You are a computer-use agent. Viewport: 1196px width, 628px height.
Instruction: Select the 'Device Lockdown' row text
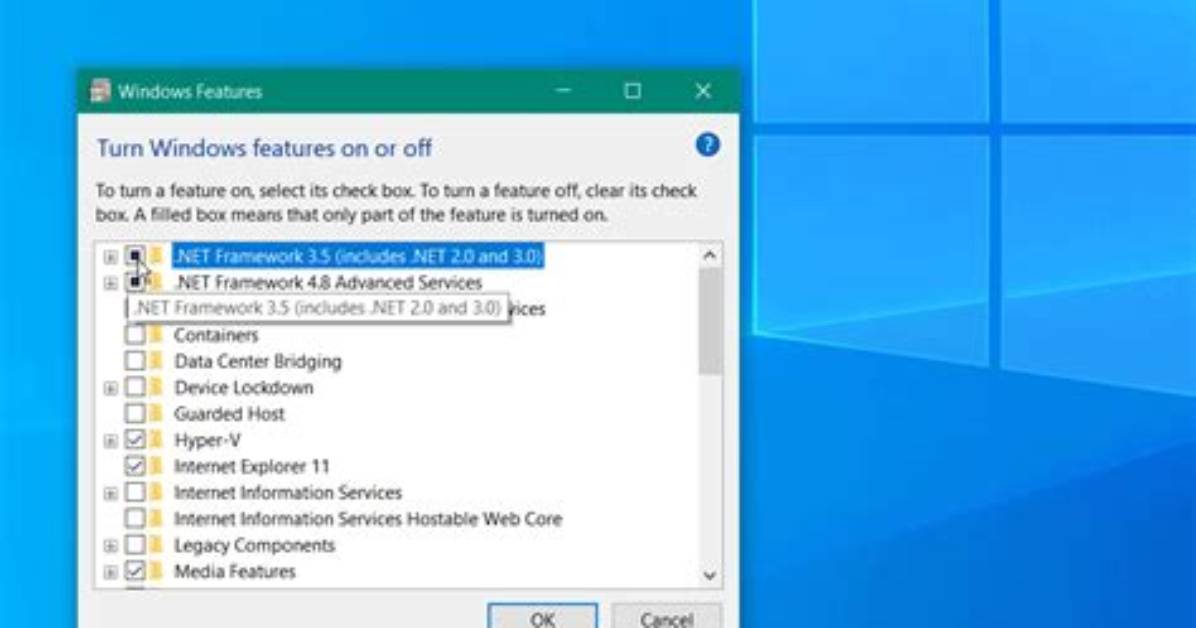pos(243,388)
